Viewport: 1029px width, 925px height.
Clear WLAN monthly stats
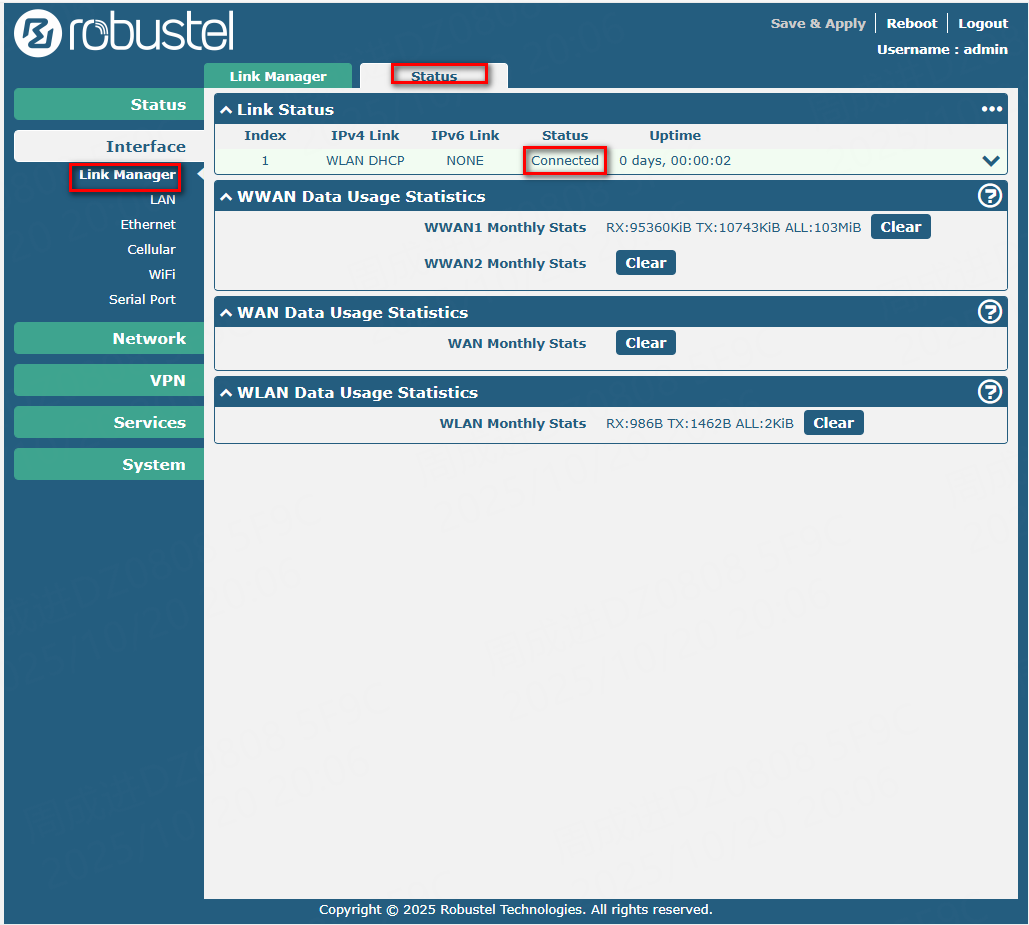pos(833,423)
